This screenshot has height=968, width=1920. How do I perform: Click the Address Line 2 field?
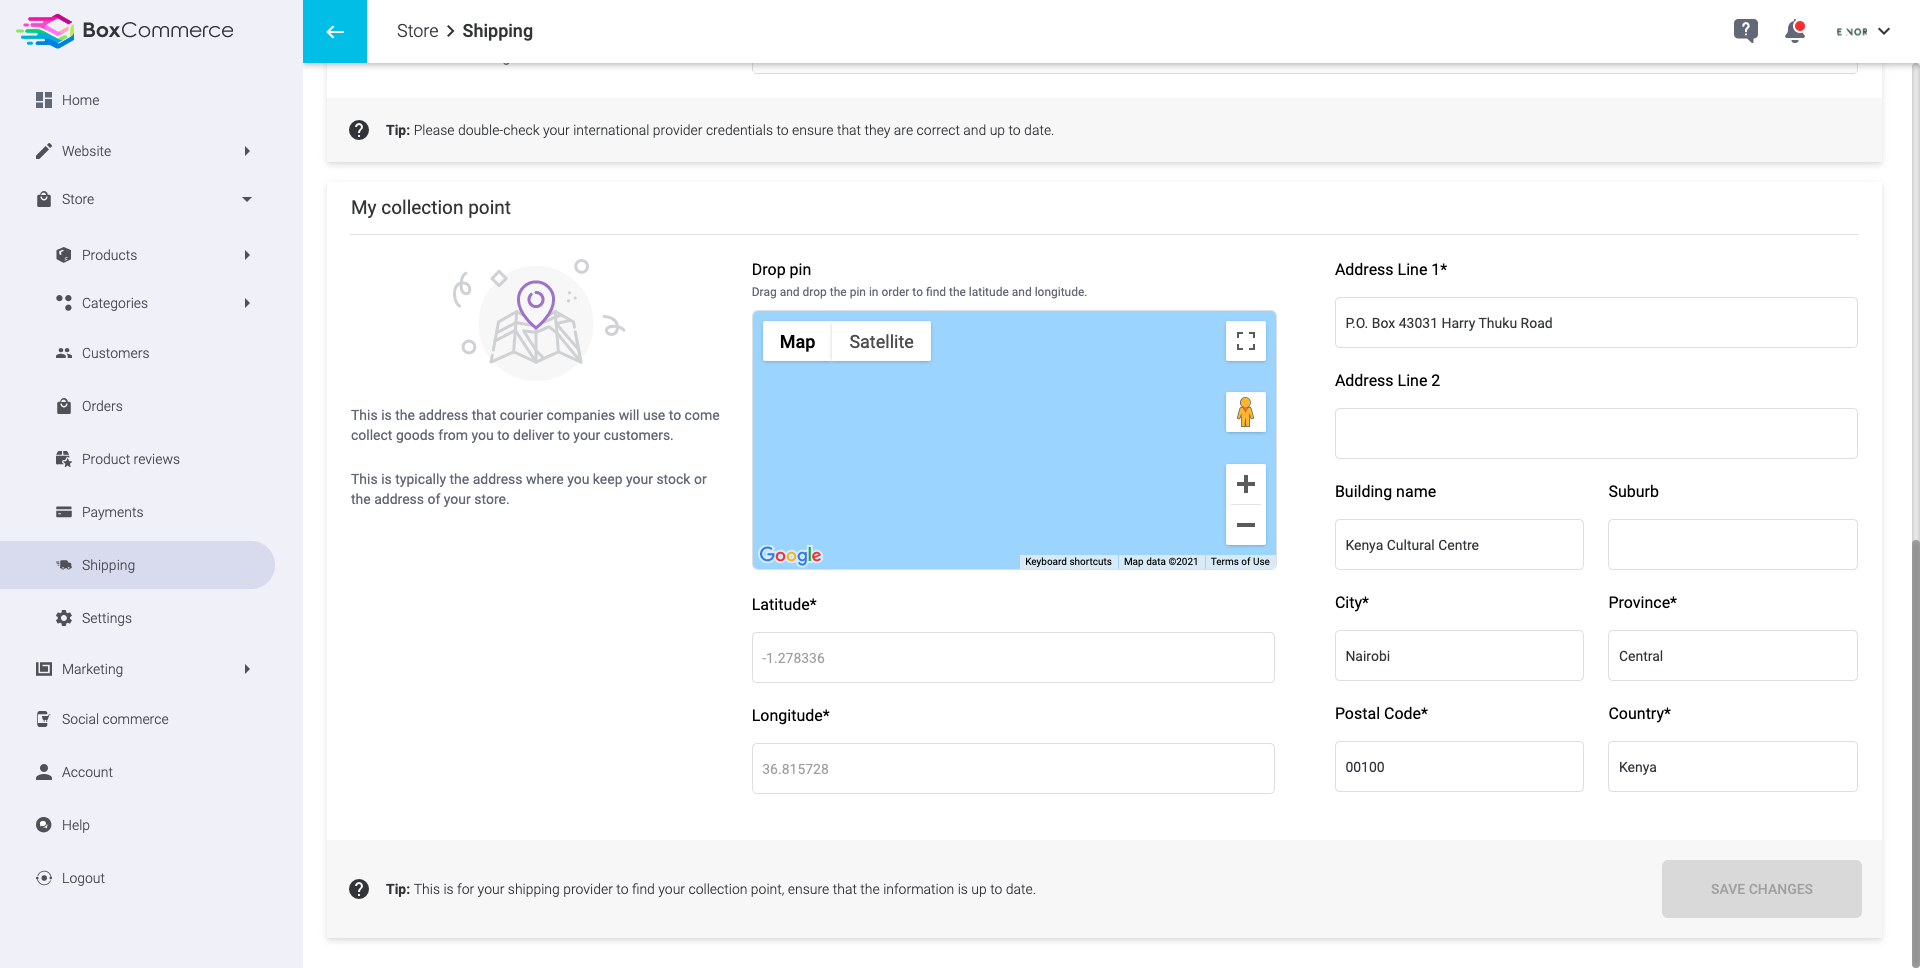(x=1596, y=433)
